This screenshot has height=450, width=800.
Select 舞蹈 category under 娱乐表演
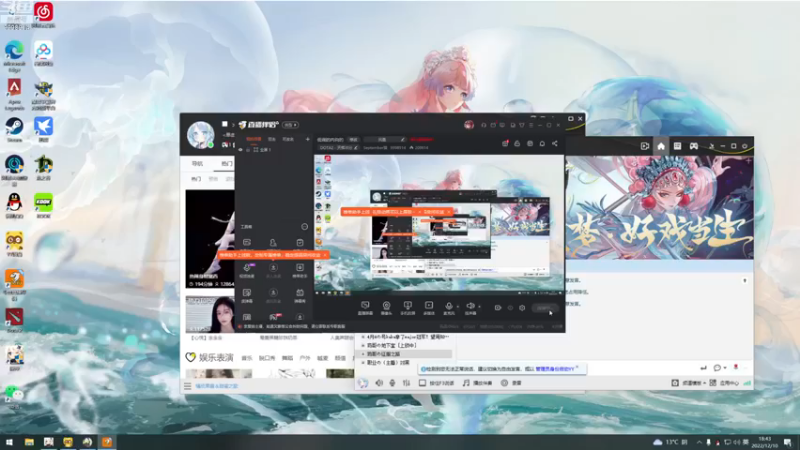tap(287, 358)
